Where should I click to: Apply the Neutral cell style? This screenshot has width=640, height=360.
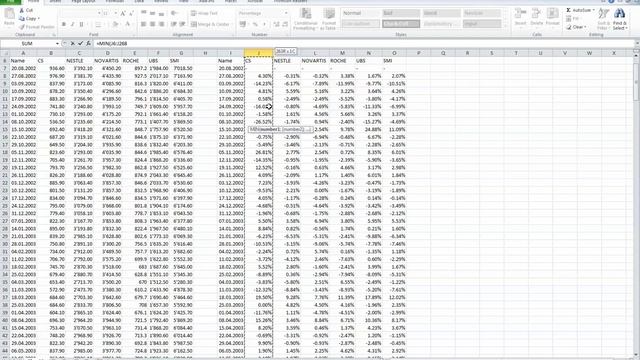coord(481,13)
